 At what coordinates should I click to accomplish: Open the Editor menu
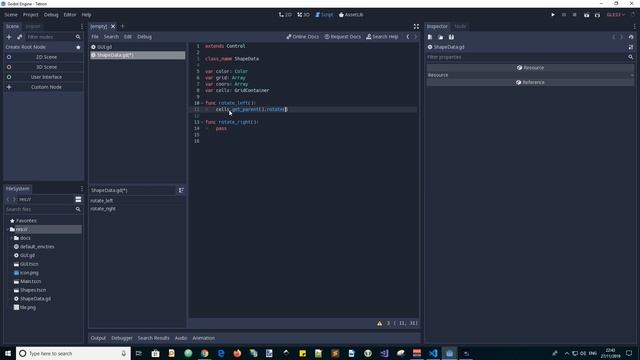pos(70,15)
